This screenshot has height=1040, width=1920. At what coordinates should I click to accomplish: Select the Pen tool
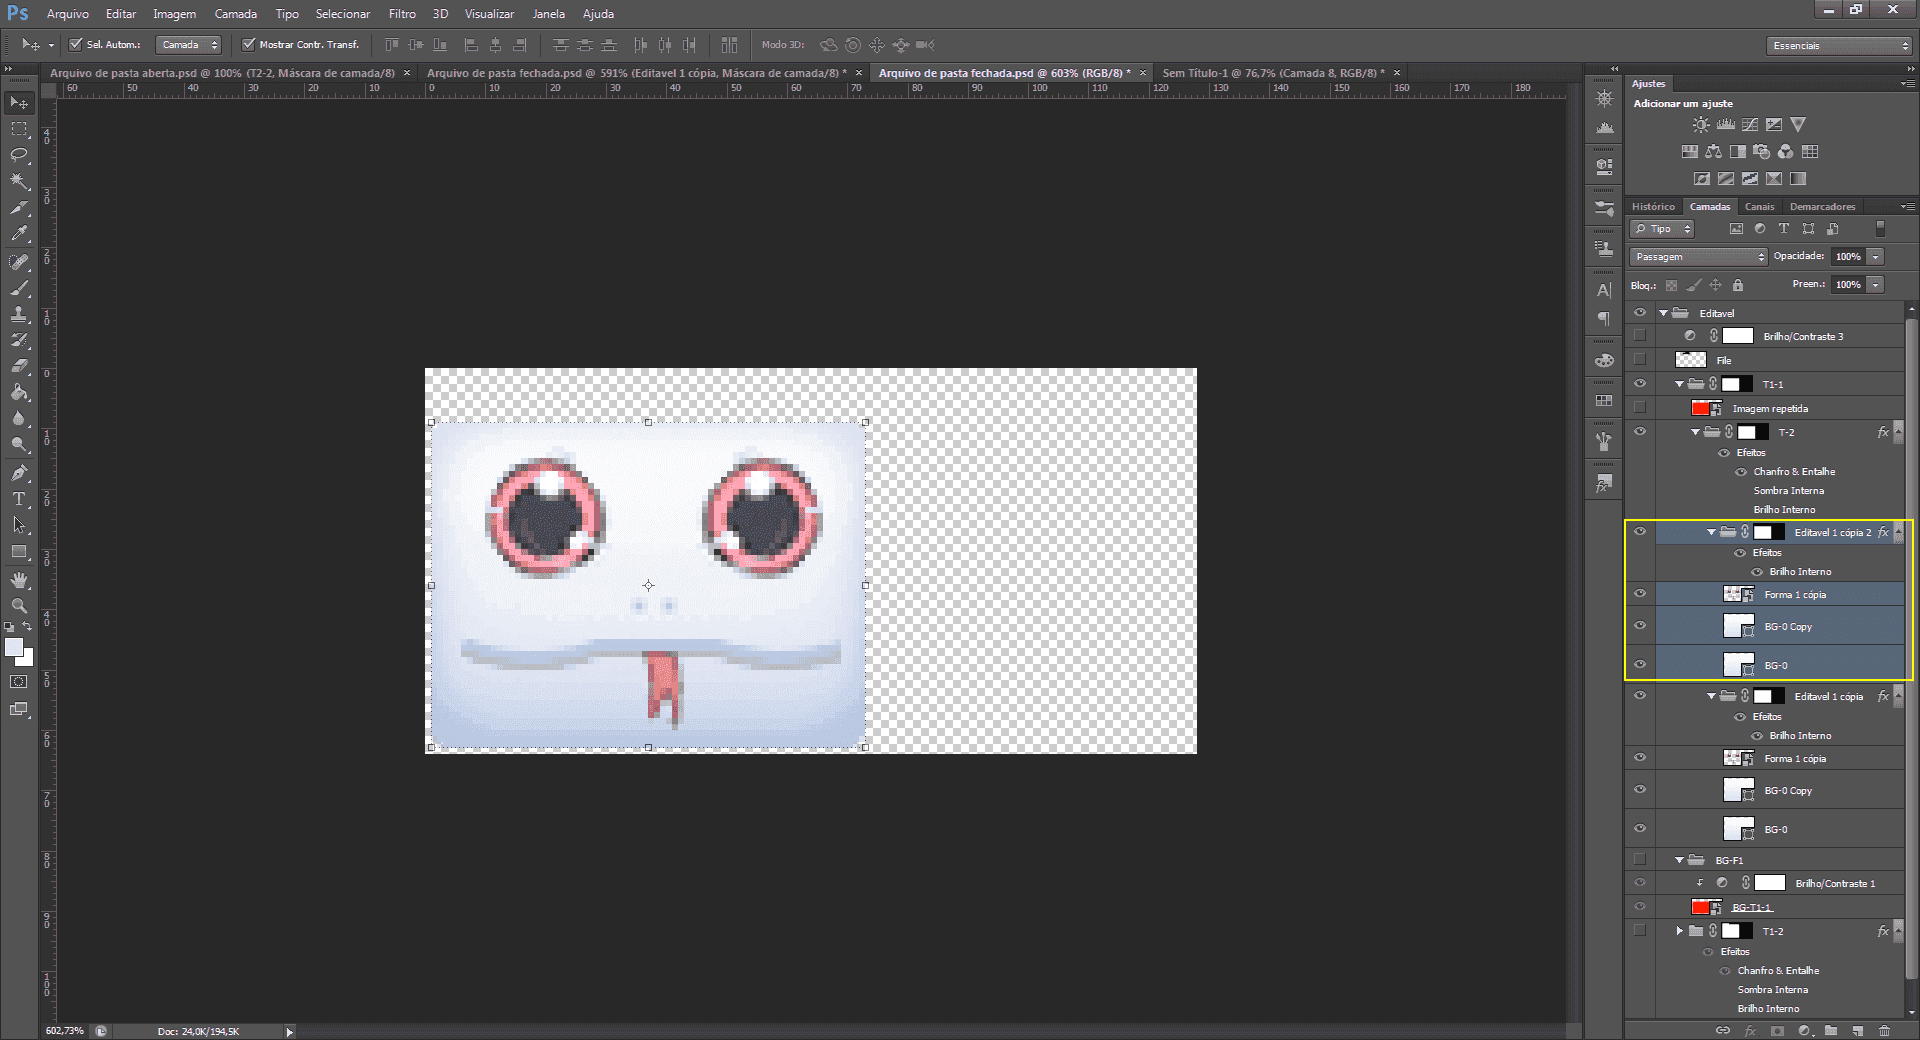click(19, 473)
